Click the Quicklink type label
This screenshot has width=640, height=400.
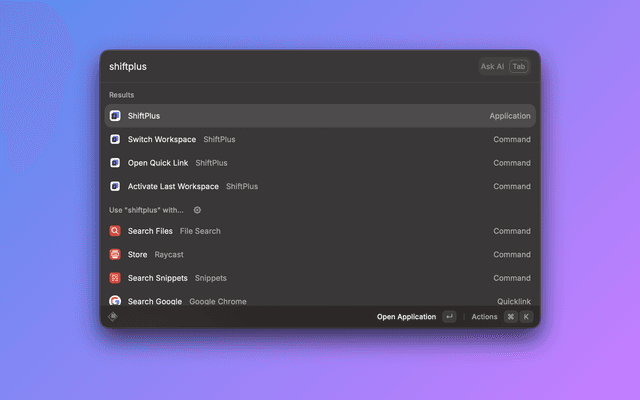(514, 301)
